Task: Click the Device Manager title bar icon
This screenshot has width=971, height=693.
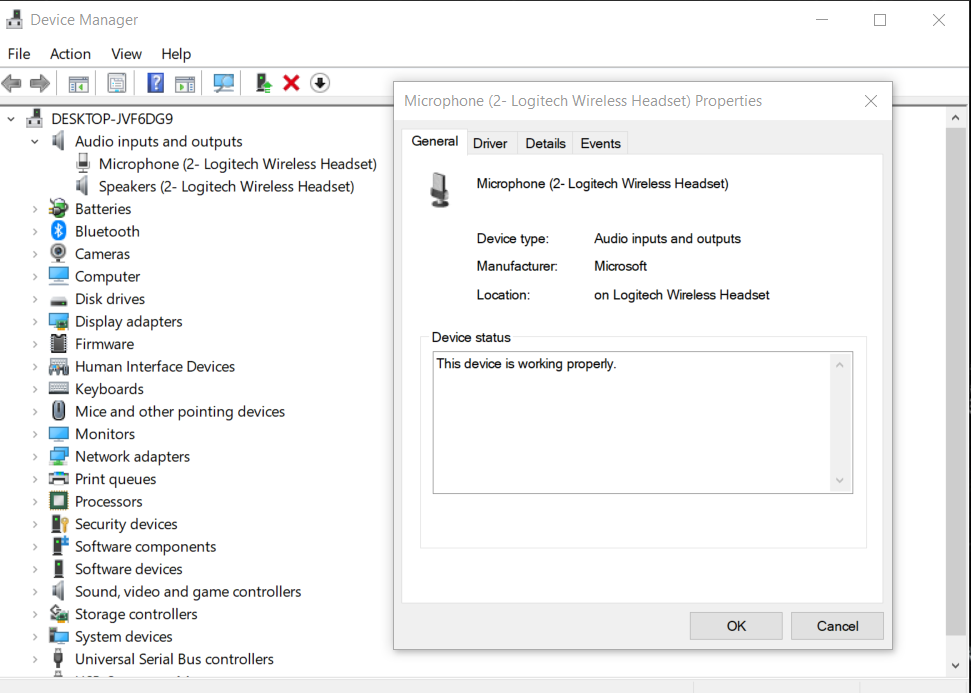Action: (x=14, y=20)
